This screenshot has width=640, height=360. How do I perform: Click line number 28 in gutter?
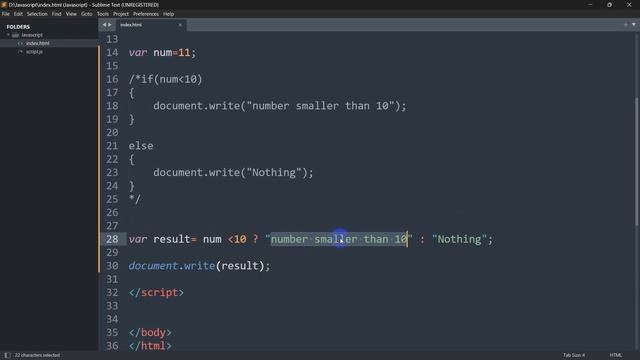coord(112,239)
